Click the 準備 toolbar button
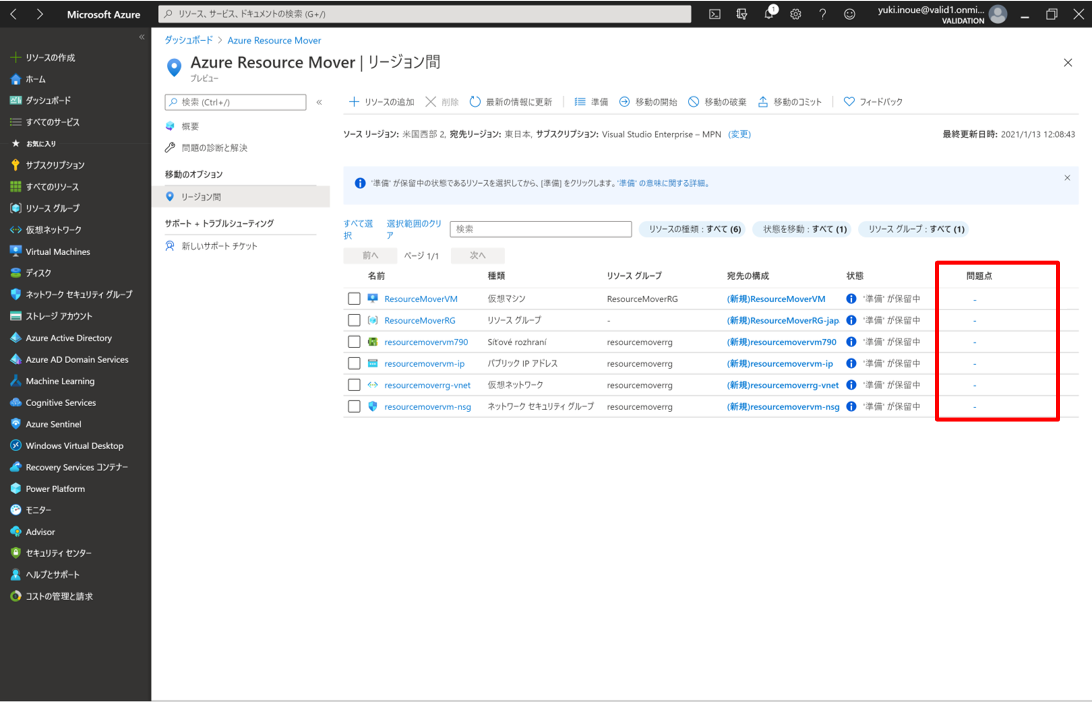This screenshot has height=702, width=1092. pyautogui.click(x=591, y=102)
